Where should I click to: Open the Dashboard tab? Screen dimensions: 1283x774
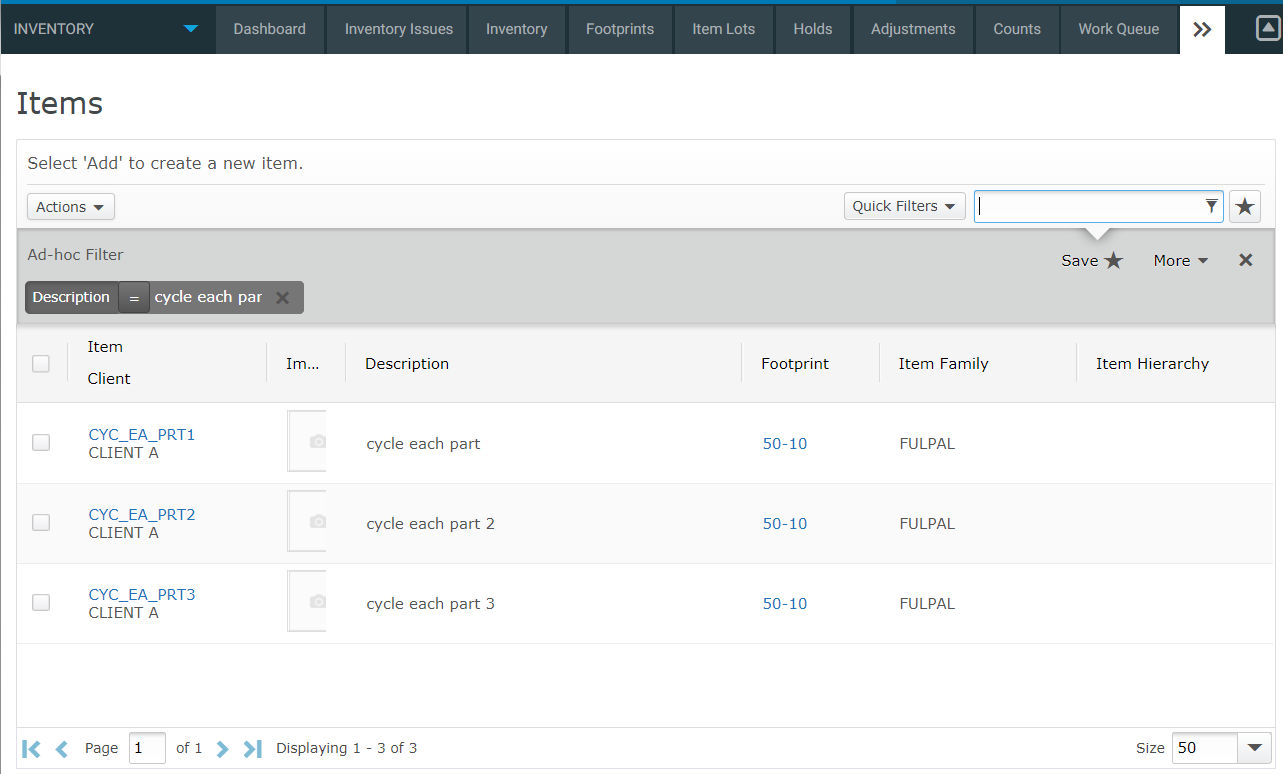coord(270,29)
